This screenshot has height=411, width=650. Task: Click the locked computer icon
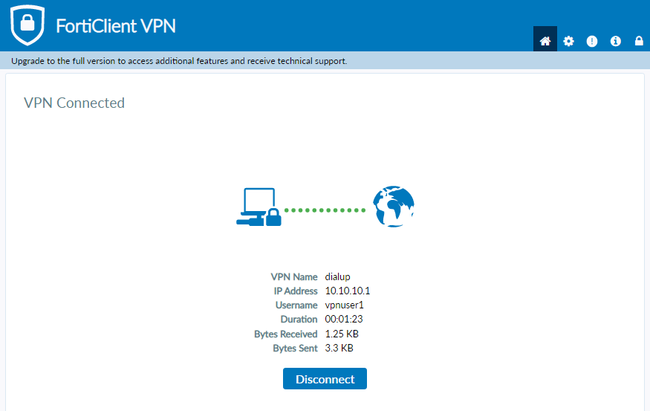[x=258, y=207]
